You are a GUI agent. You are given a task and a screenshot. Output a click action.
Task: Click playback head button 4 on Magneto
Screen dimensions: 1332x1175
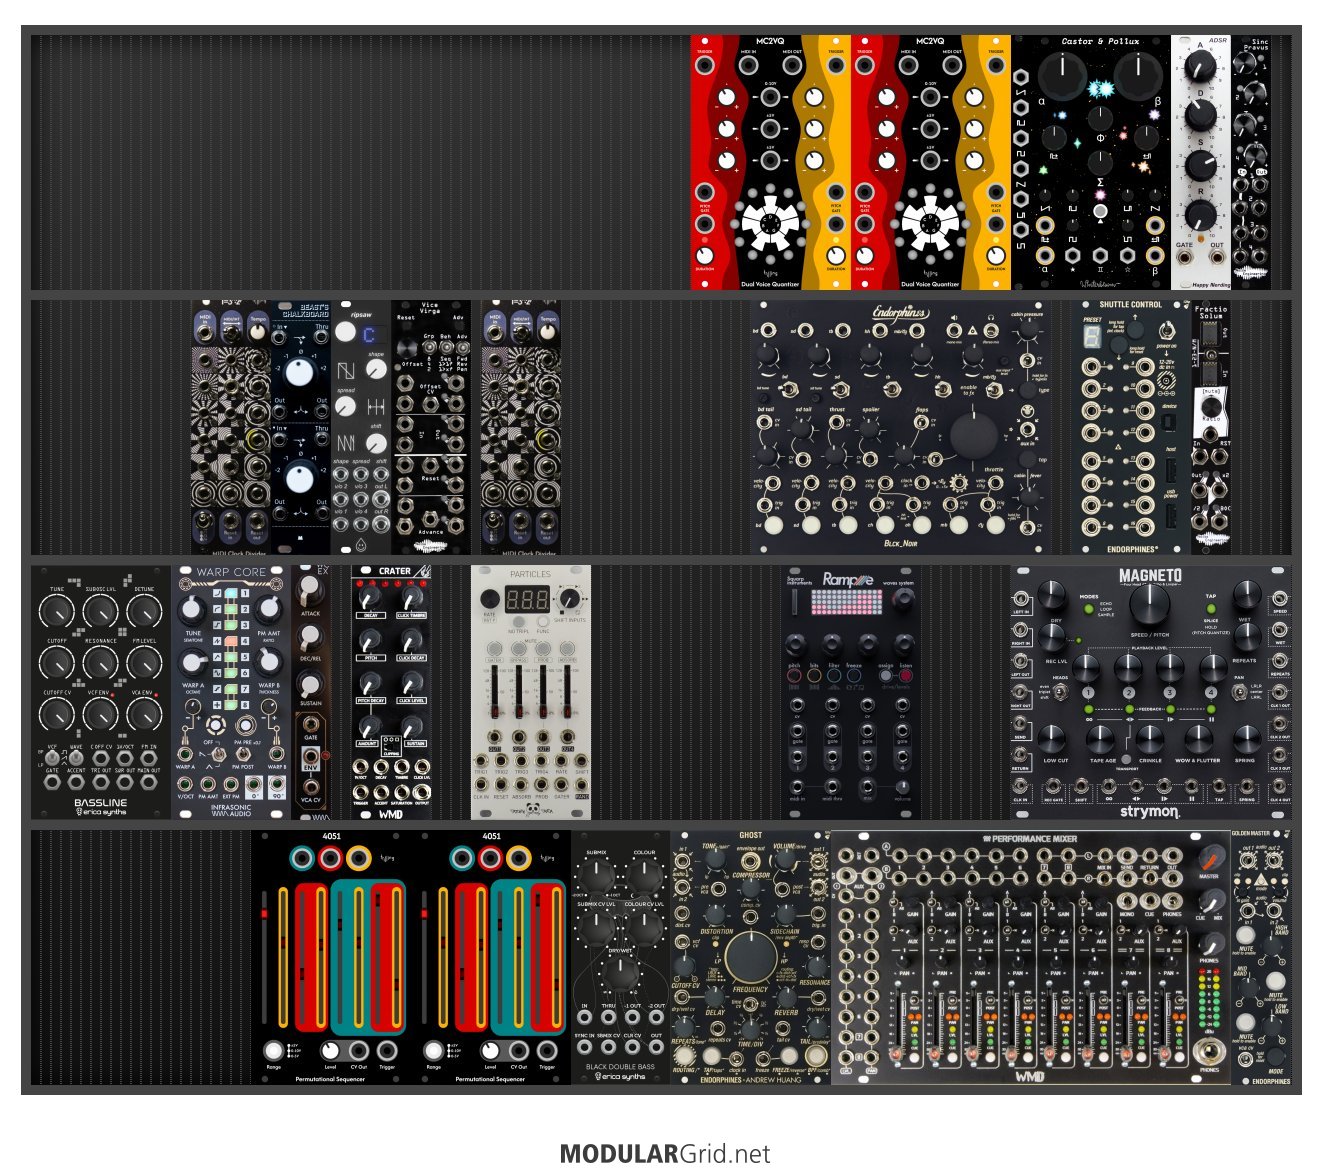pos(1211,692)
